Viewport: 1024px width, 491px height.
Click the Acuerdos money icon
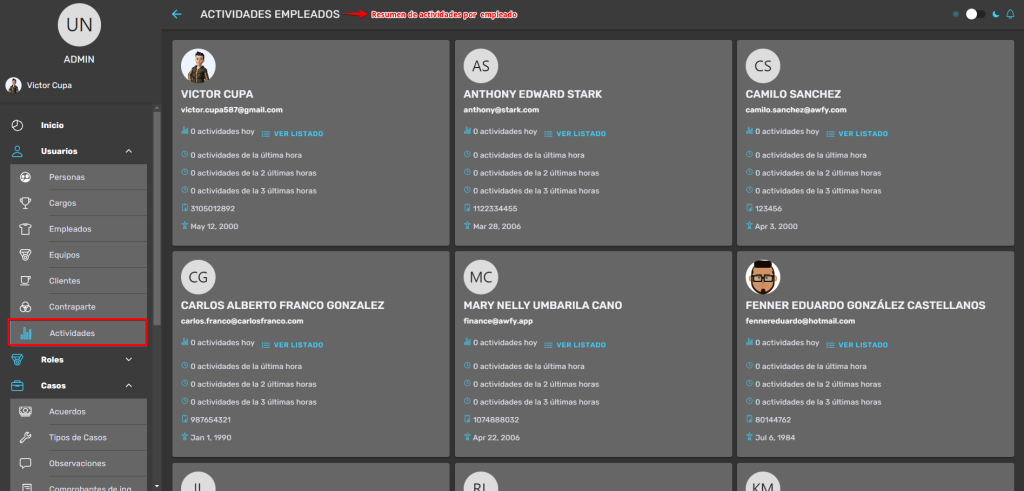tap(25, 411)
